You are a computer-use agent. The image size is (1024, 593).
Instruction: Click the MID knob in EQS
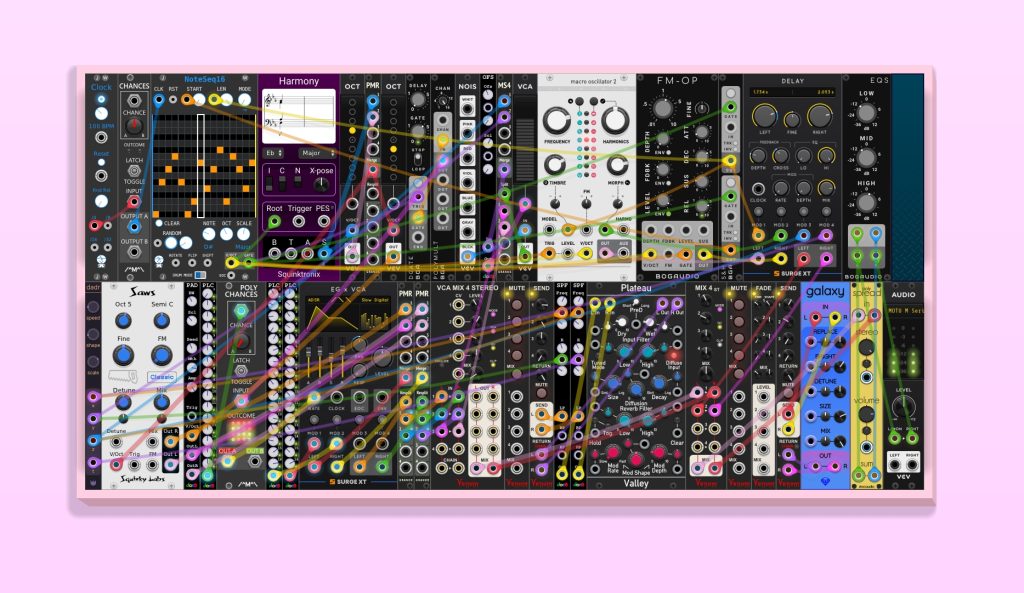tap(866, 157)
